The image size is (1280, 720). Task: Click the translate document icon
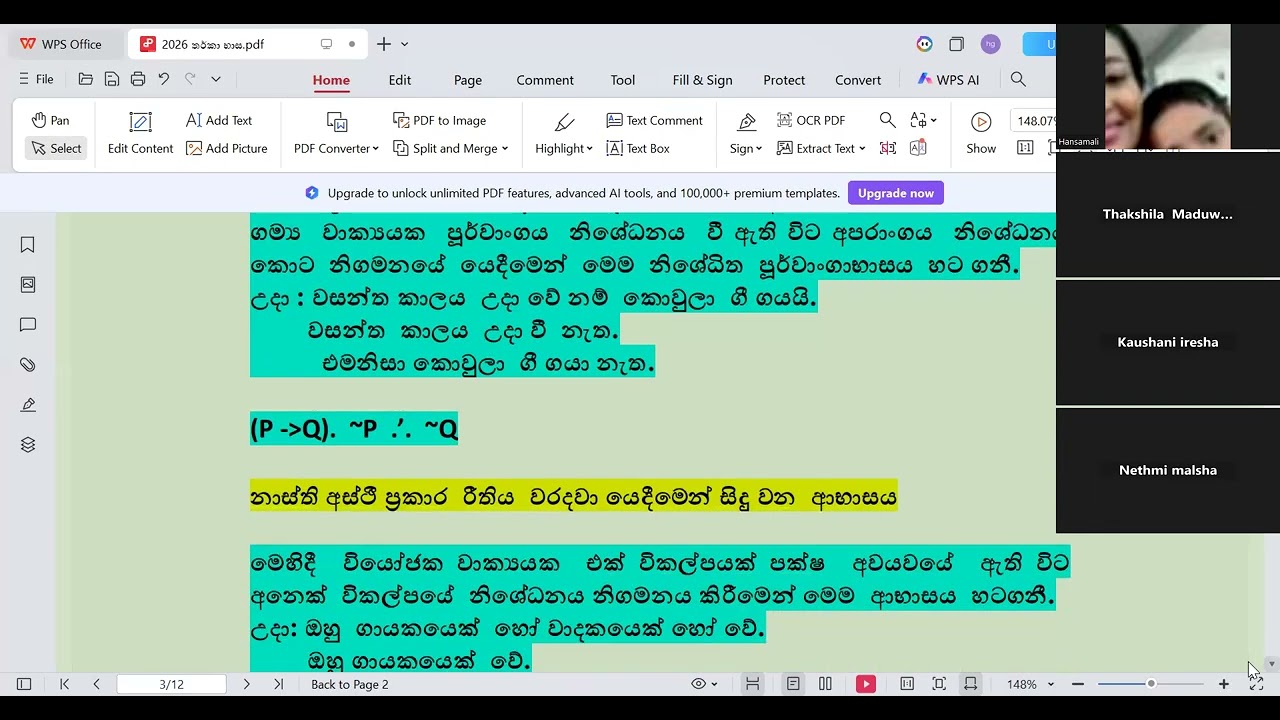coord(918,148)
